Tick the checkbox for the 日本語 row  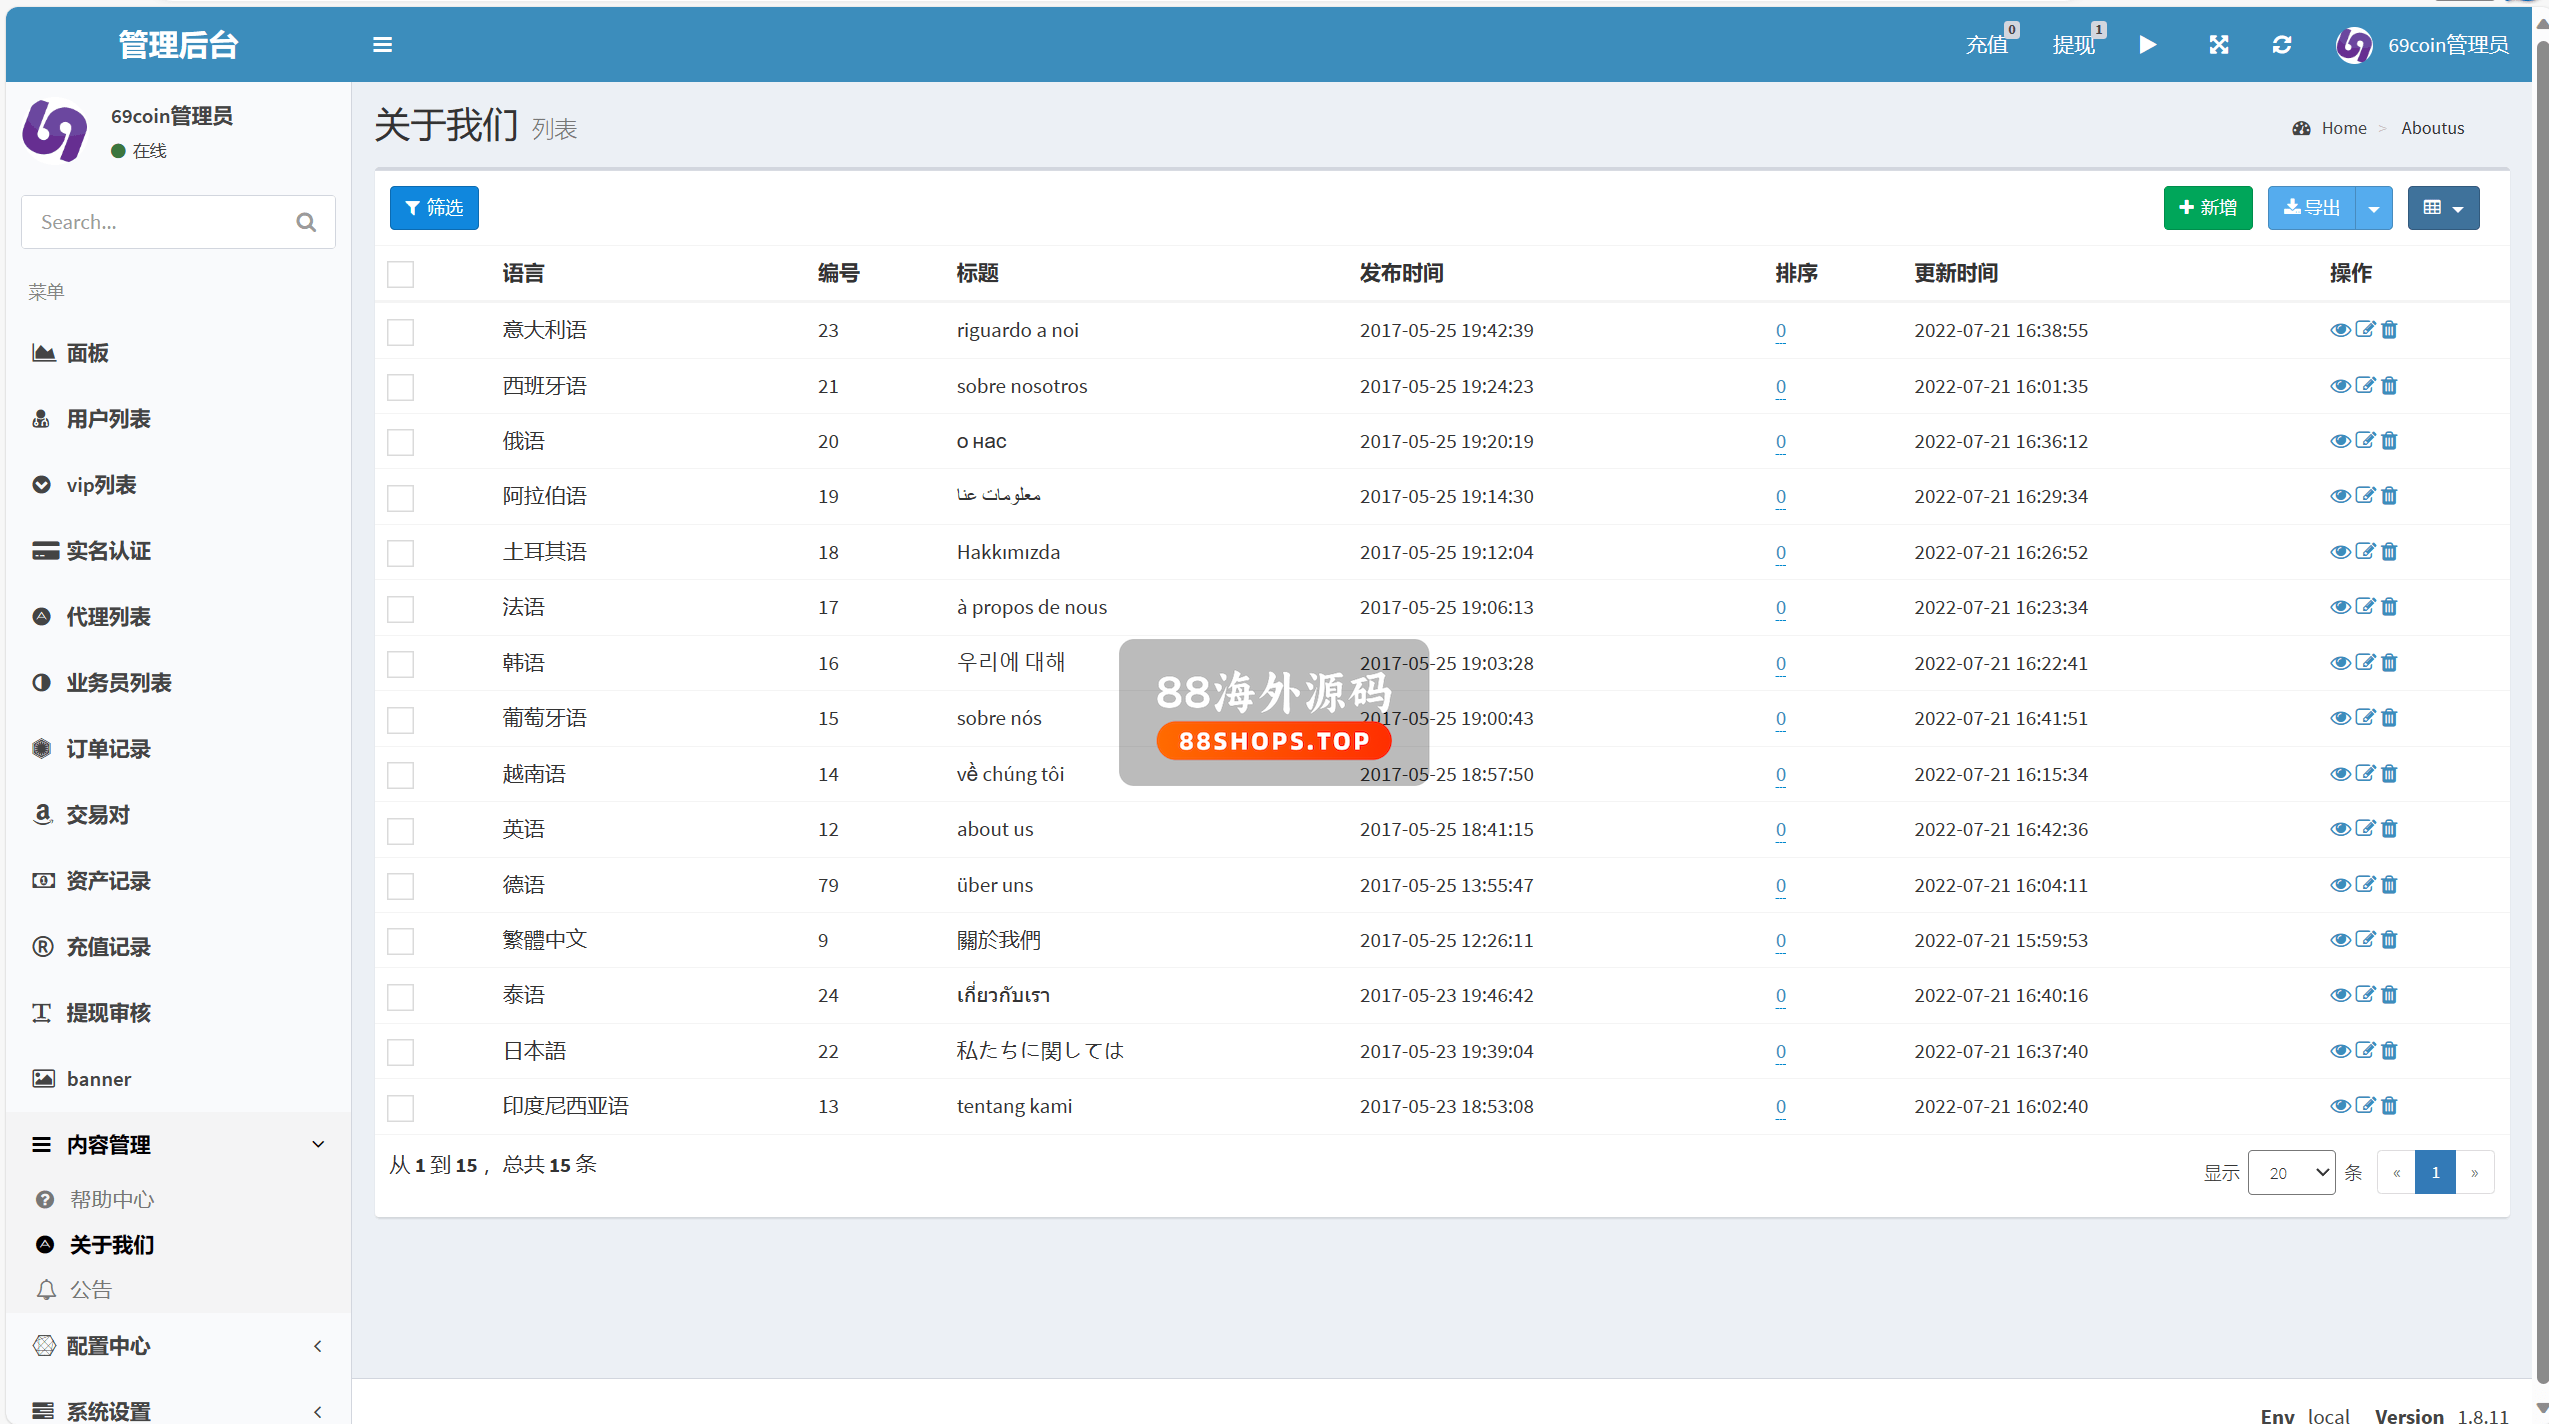coord(400,1052)
